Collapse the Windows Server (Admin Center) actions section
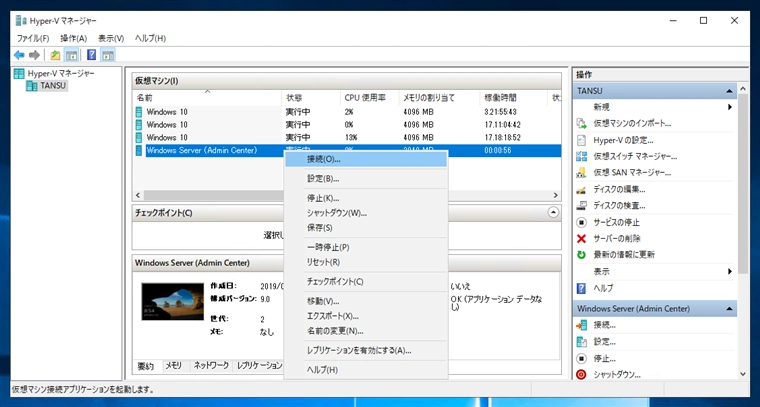The image size is (760, 407). (x=729, y=309)
